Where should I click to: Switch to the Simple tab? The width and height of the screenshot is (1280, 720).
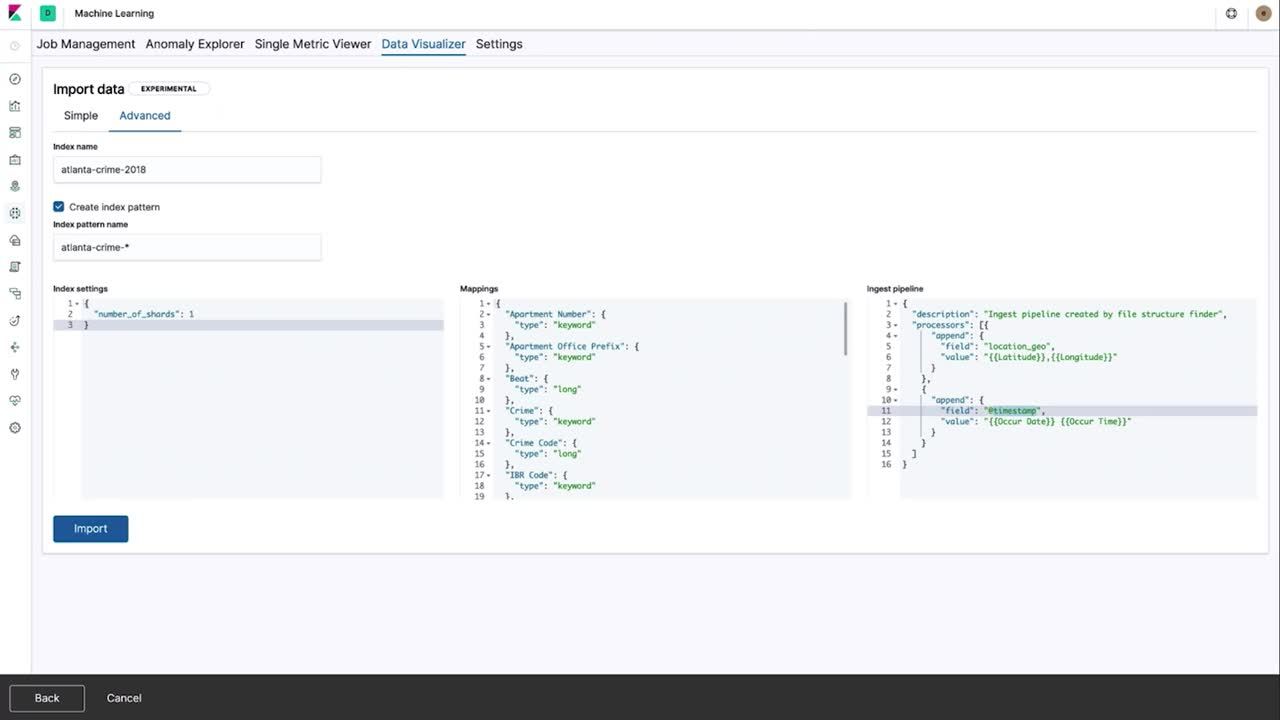tap(81, 116)
